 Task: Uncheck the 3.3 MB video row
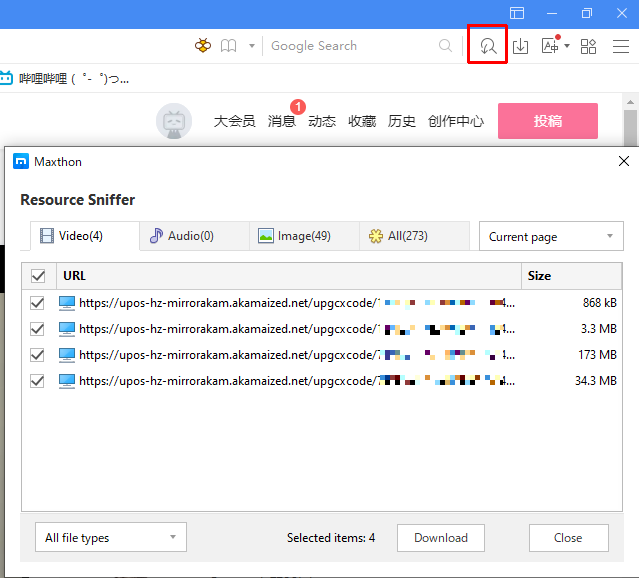pos(37,329)
